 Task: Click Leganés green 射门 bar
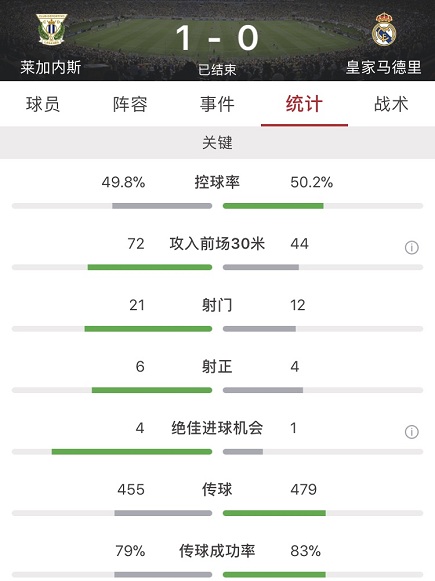click(148, 329)
